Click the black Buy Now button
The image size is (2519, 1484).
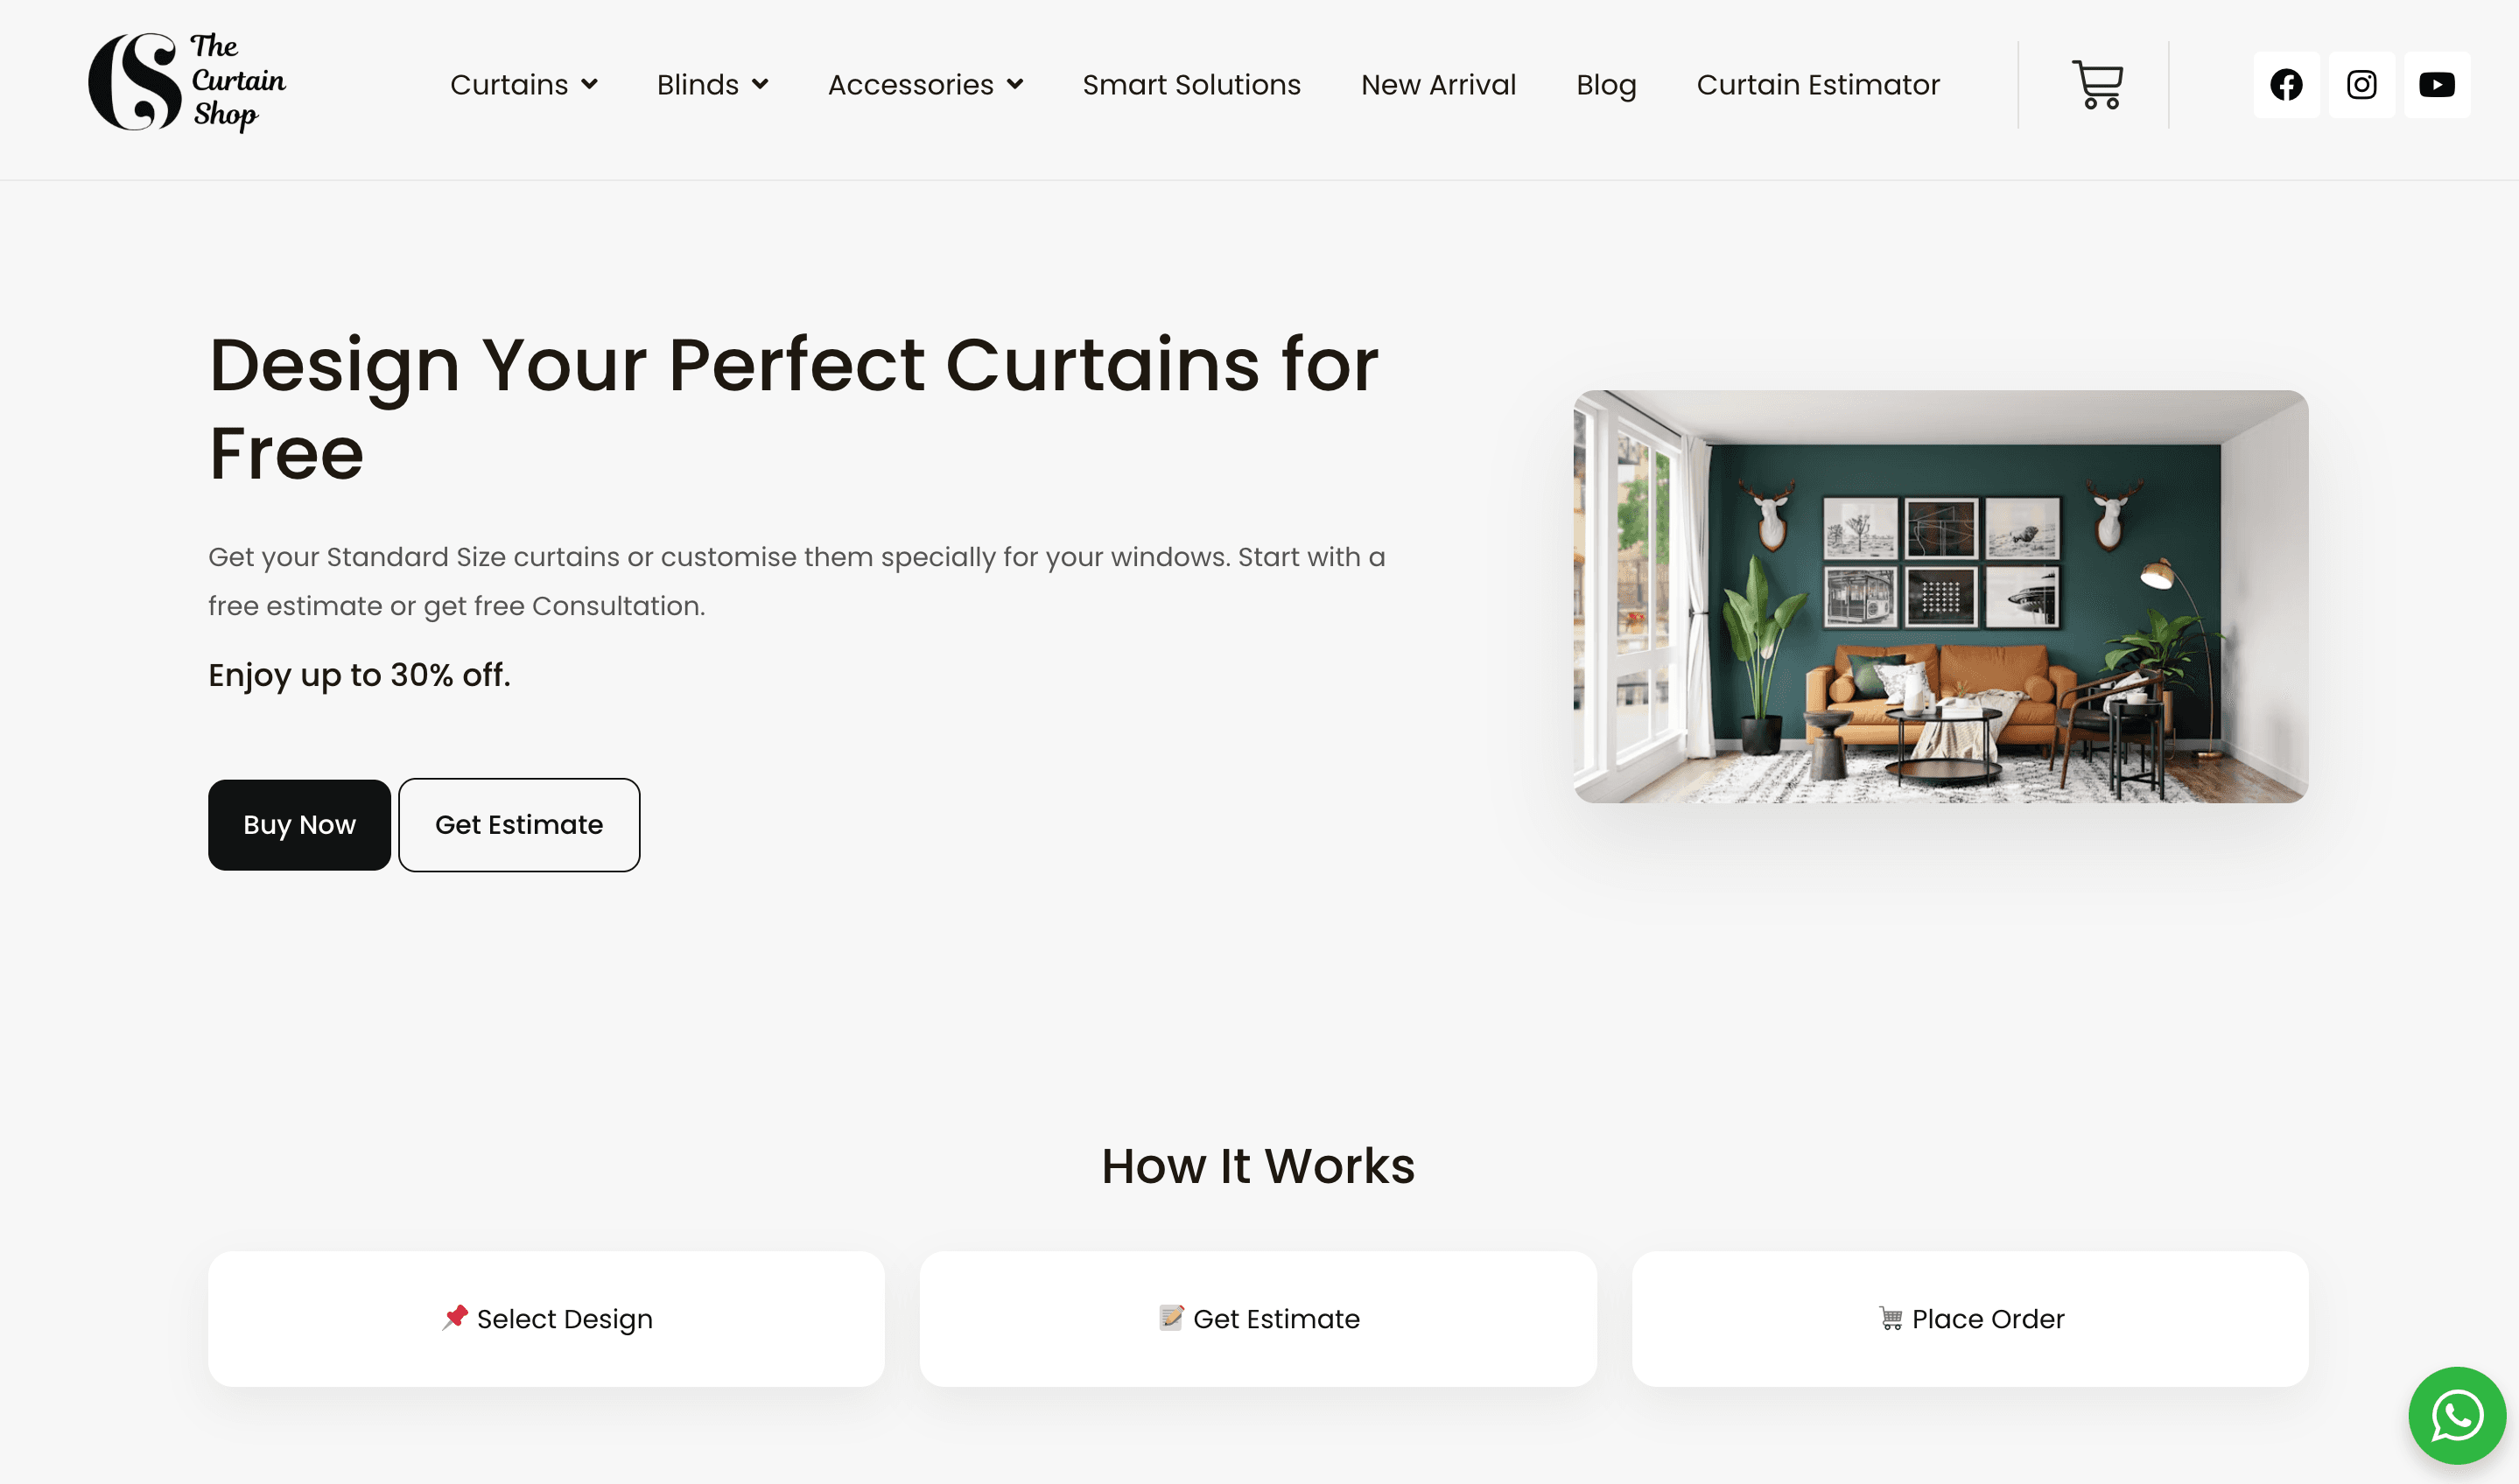click(299, 825)
